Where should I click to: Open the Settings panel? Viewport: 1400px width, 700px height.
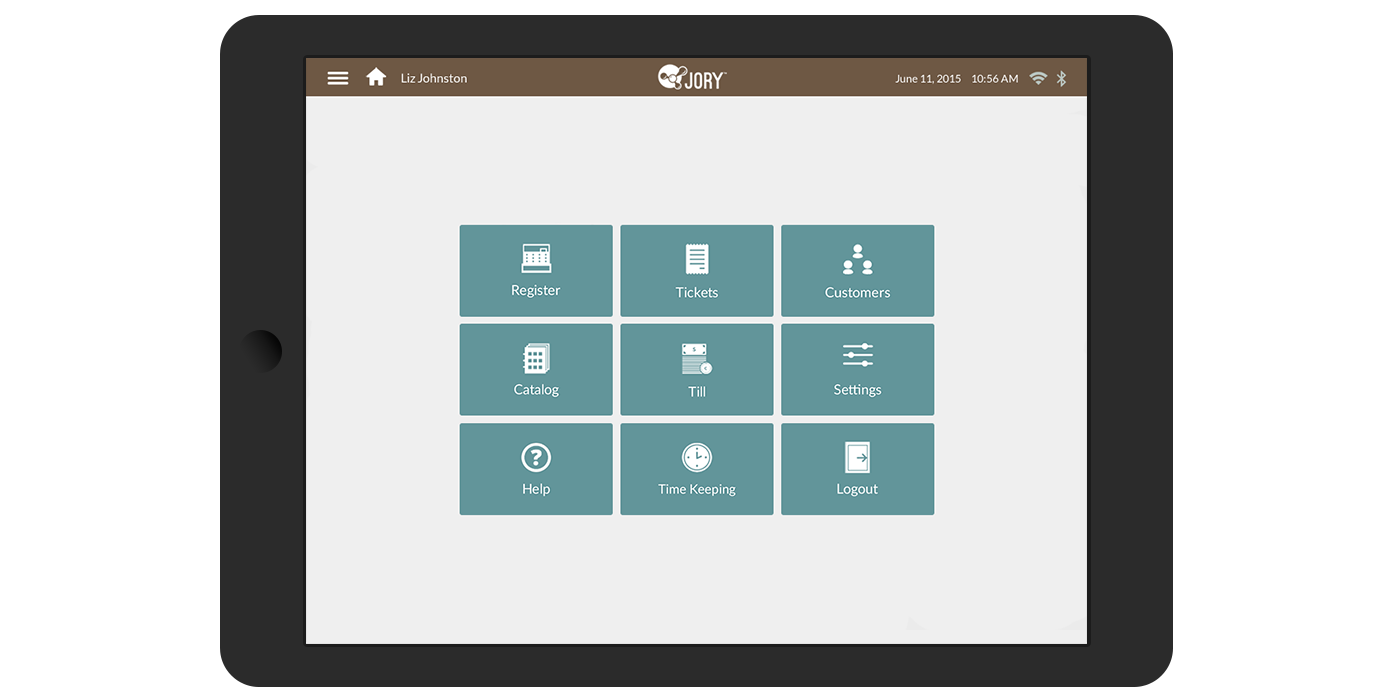point(857,369)
